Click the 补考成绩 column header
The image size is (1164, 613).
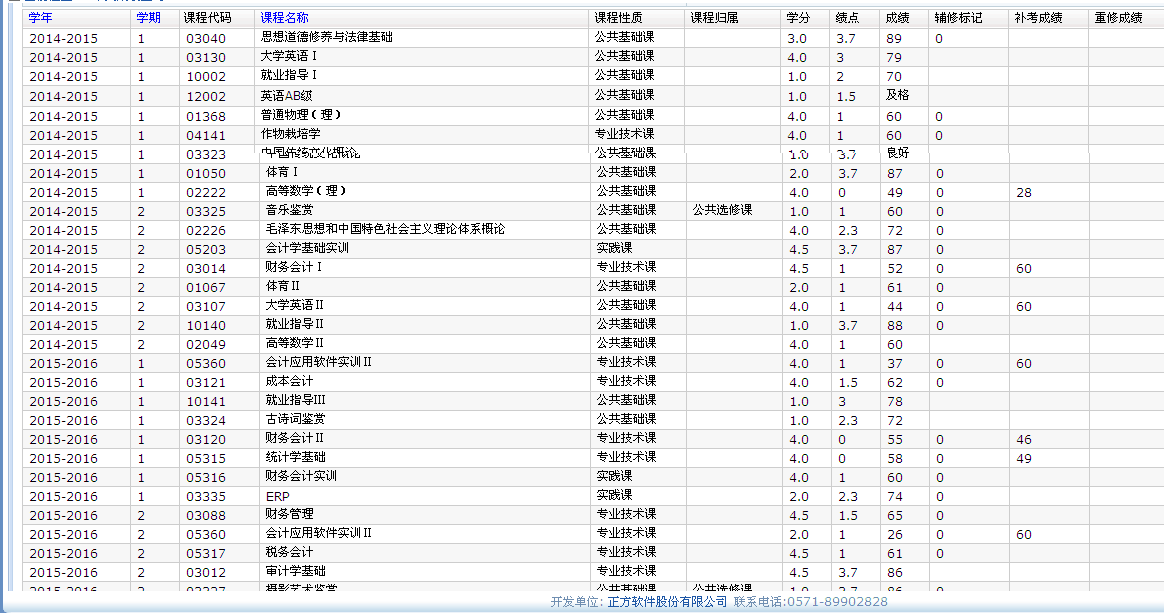click(x=1039, y=18)
